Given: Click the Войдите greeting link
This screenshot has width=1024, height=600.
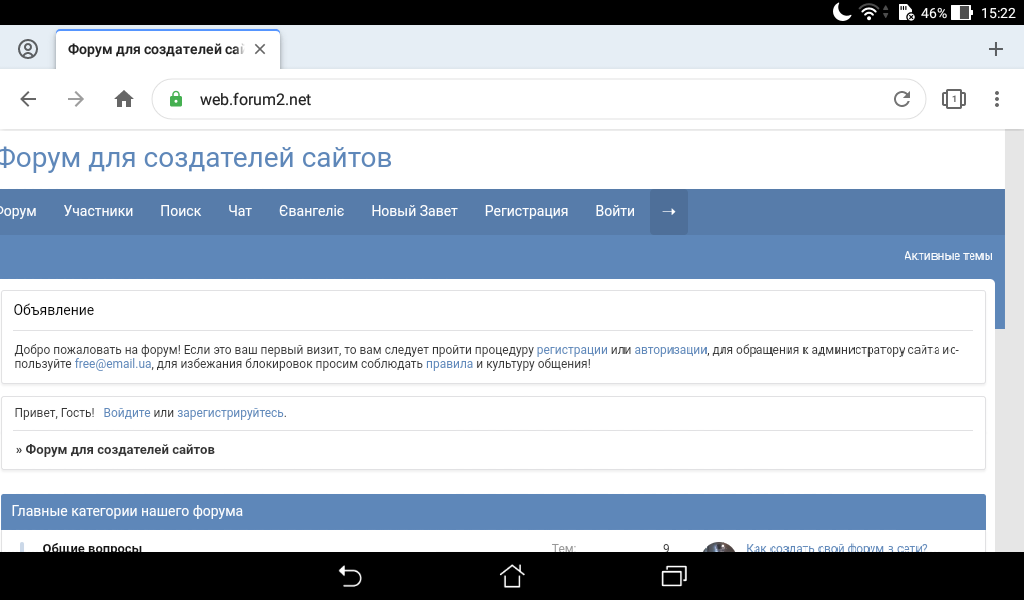Looking at the screenshot, I should point(127,413).
